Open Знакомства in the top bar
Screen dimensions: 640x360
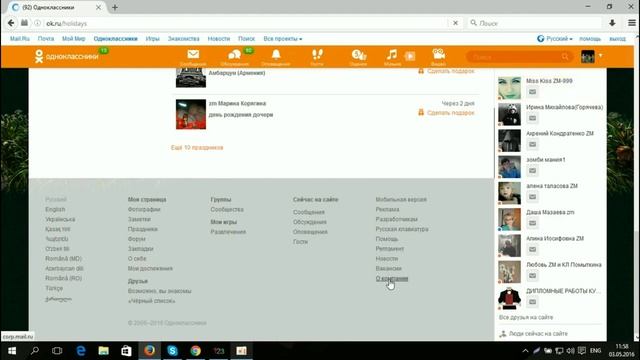coord(184,39)
